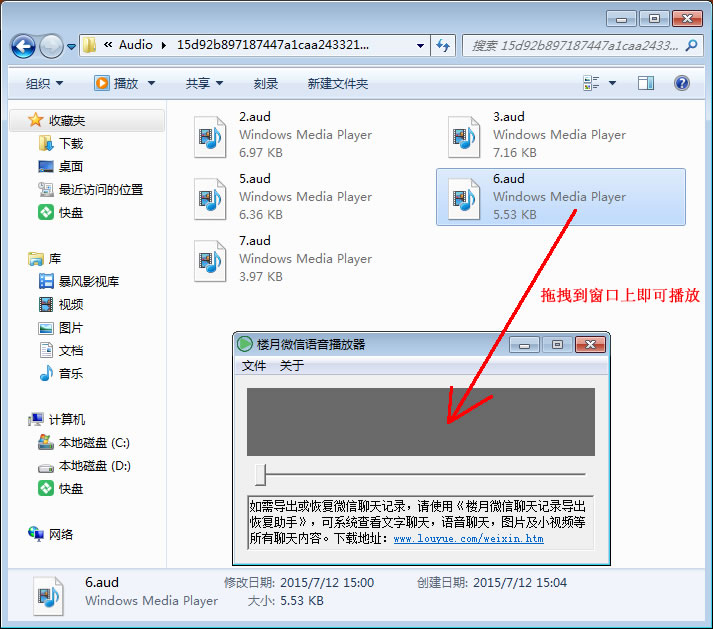Open 关于 menu in 楼月微信语音播放器
713x629 pixels.
291,366
